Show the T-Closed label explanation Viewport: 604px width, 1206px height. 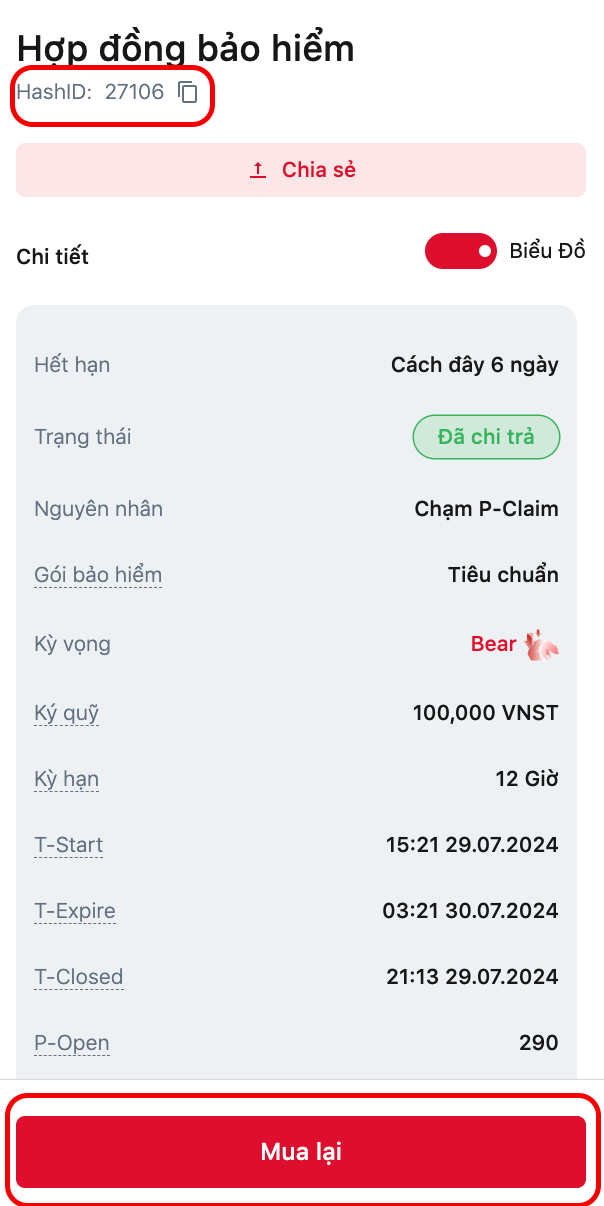click(78, 977)
